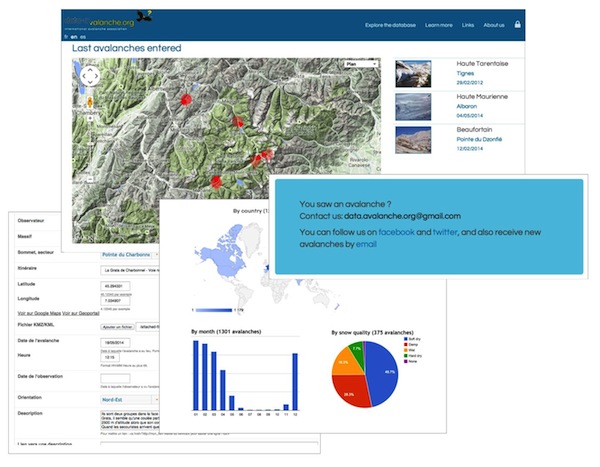Click the Beaufortain avalanche thumbnail
This screenshot has height=467, width=600.
[x=413, y=140]
